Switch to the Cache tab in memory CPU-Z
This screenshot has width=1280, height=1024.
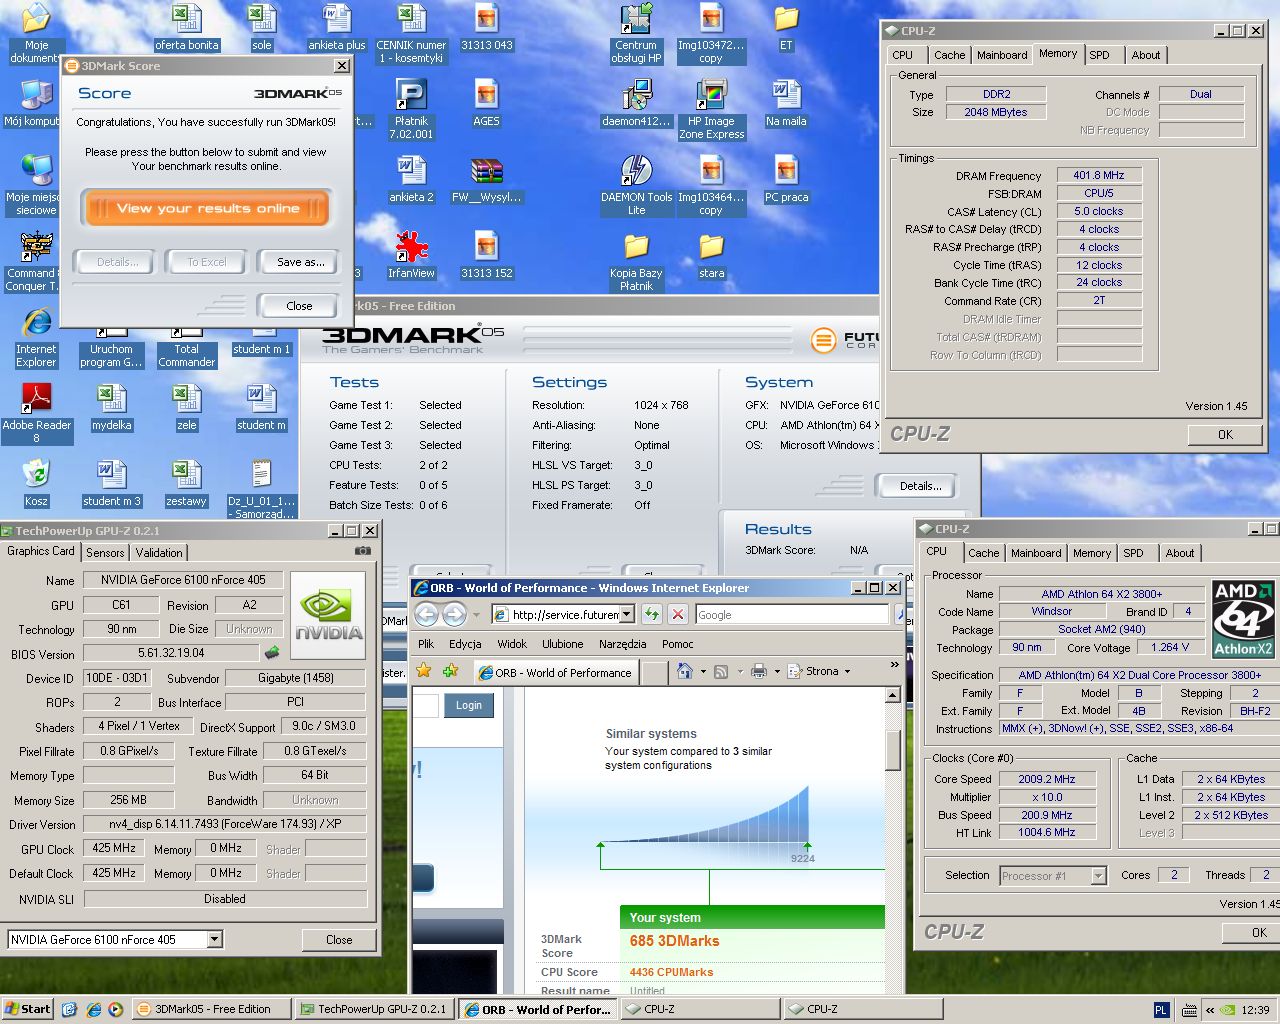pyautogui.click(x=949, y=55)
